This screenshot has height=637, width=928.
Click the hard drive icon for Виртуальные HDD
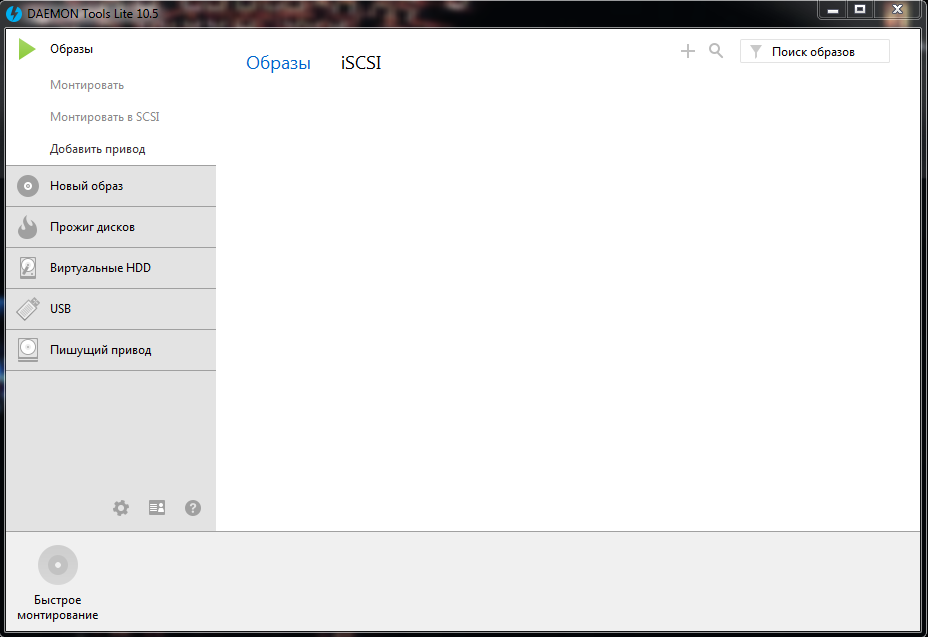(28, 268)
